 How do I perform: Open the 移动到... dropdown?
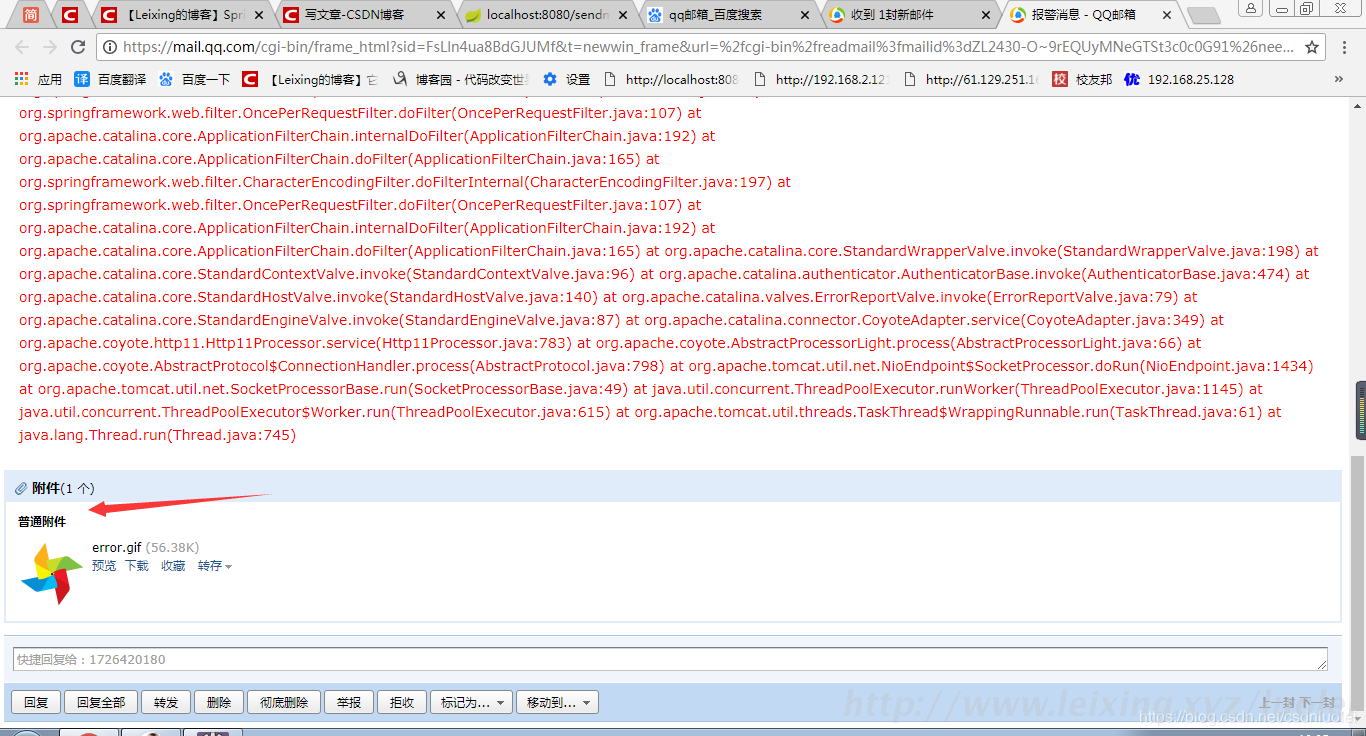(x=557, y=703)
